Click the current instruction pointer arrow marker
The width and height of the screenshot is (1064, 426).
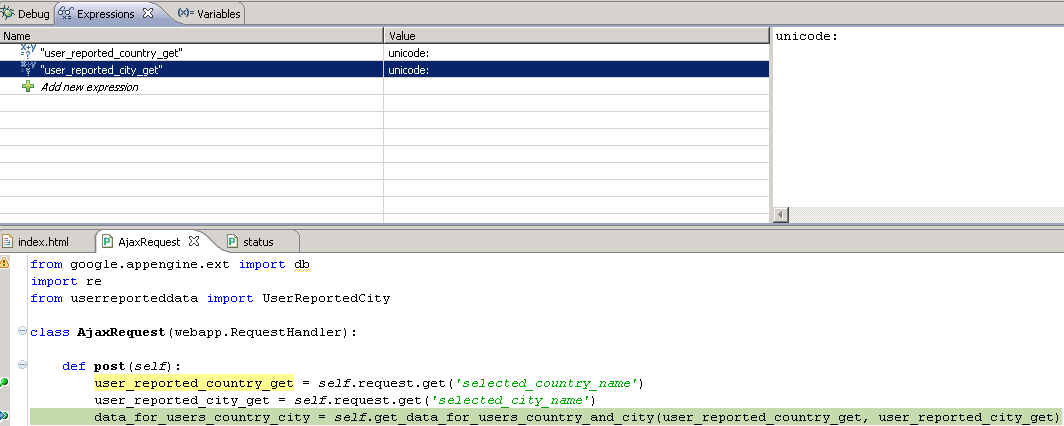[4, 415]
